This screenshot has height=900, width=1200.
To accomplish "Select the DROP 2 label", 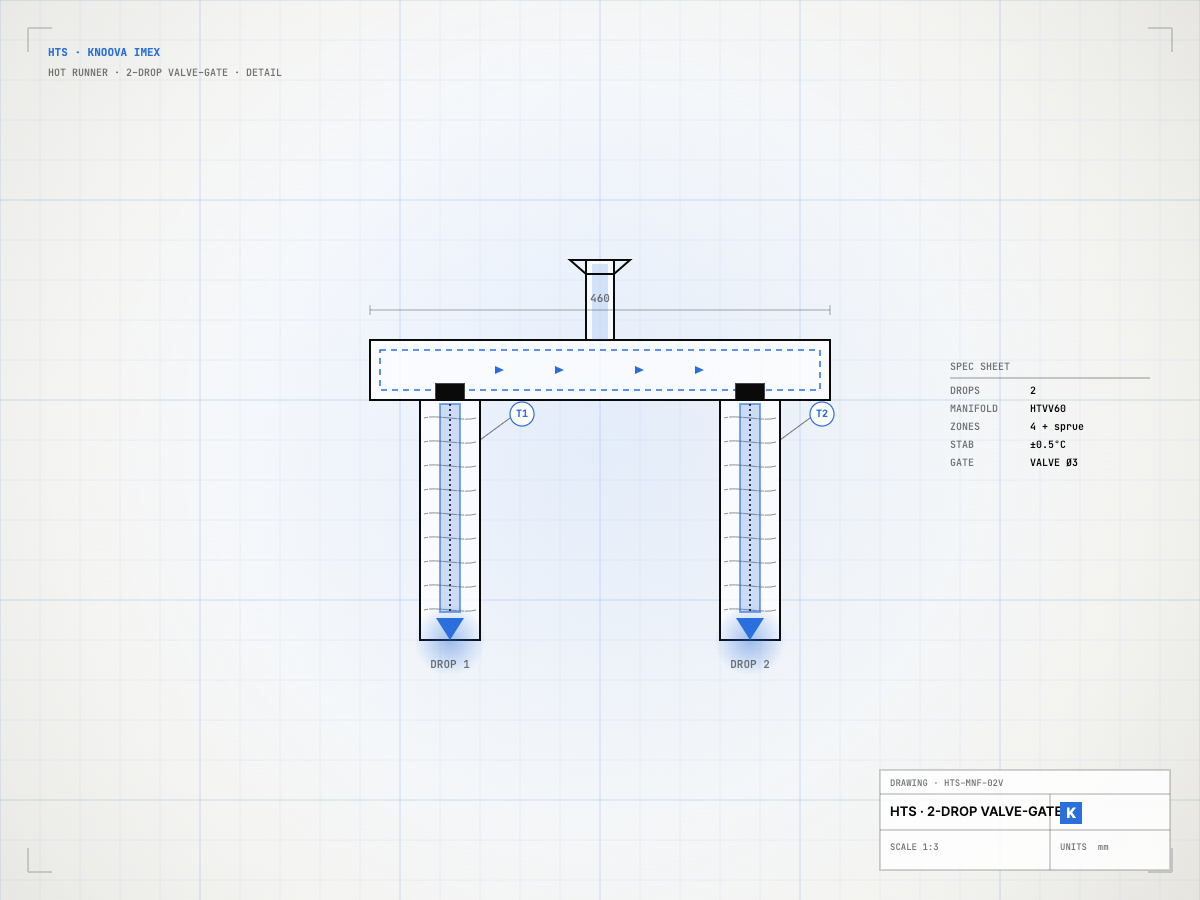I will click(x=750, y=665).
